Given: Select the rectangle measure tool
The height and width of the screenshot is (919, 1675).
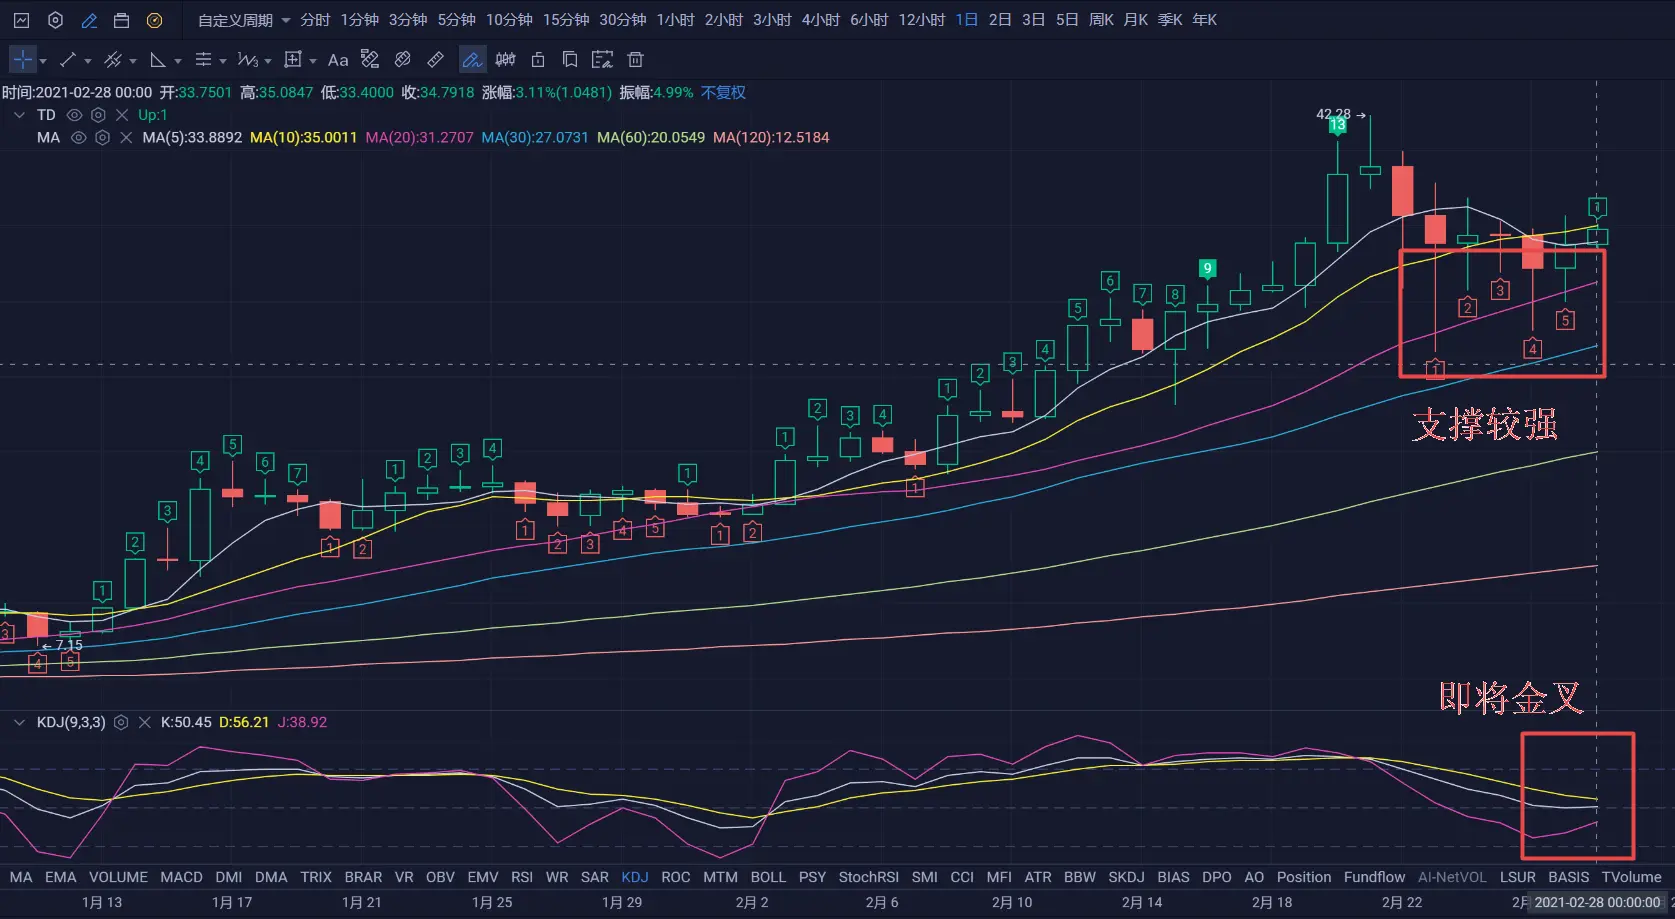Looking at the screenshot, I should pos(293,60).
